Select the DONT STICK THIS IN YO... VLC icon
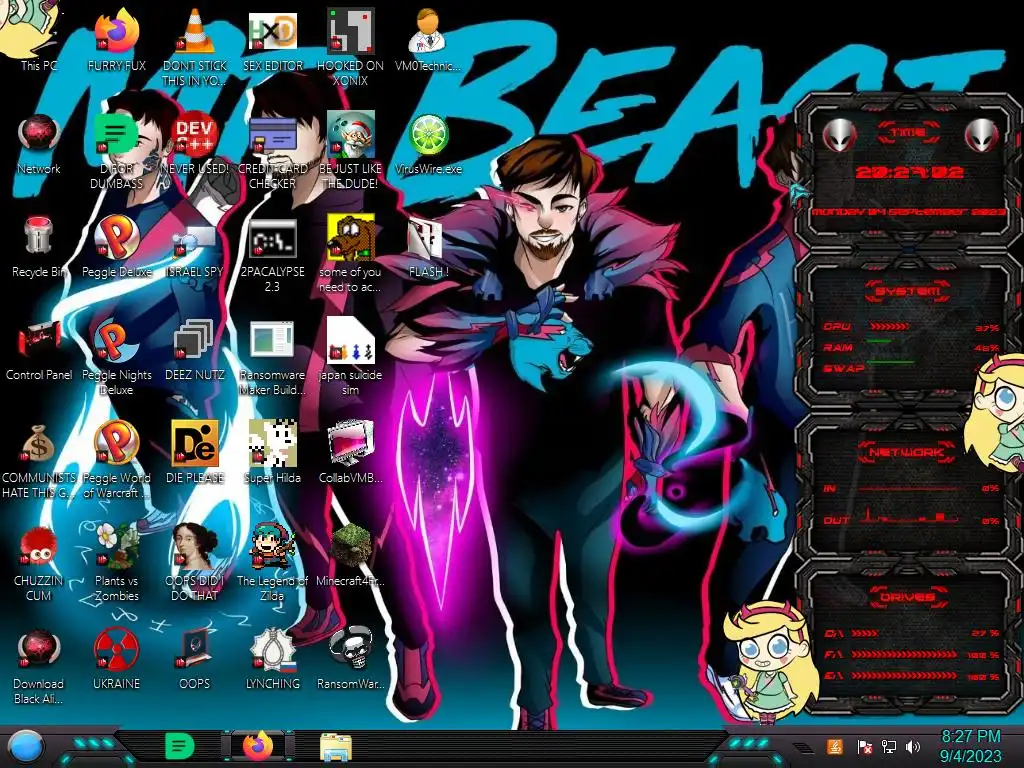The image size is (1024, 768). click(x=195, y=46)
